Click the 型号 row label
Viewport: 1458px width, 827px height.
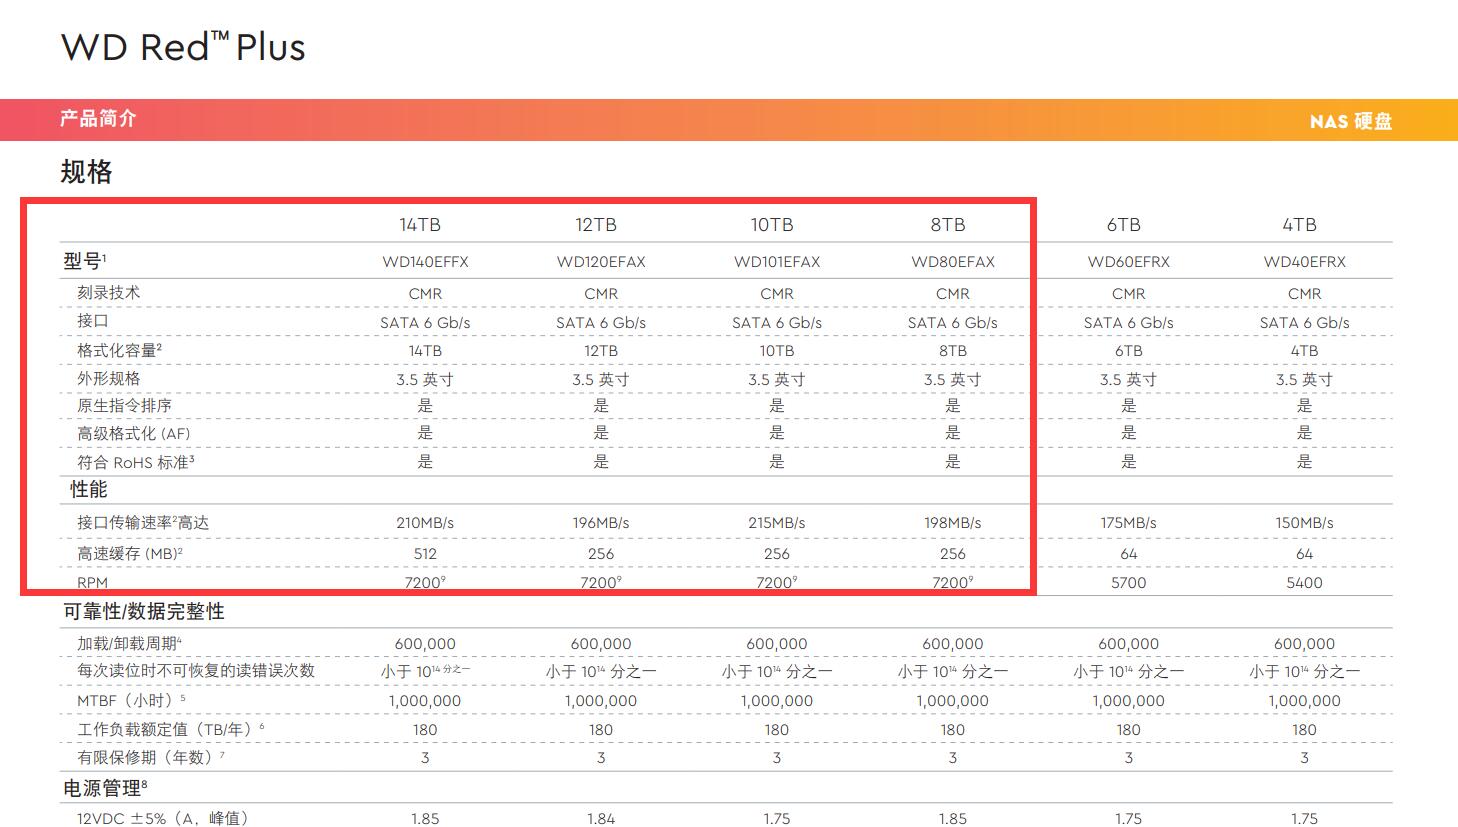click(x=84, y=261)
